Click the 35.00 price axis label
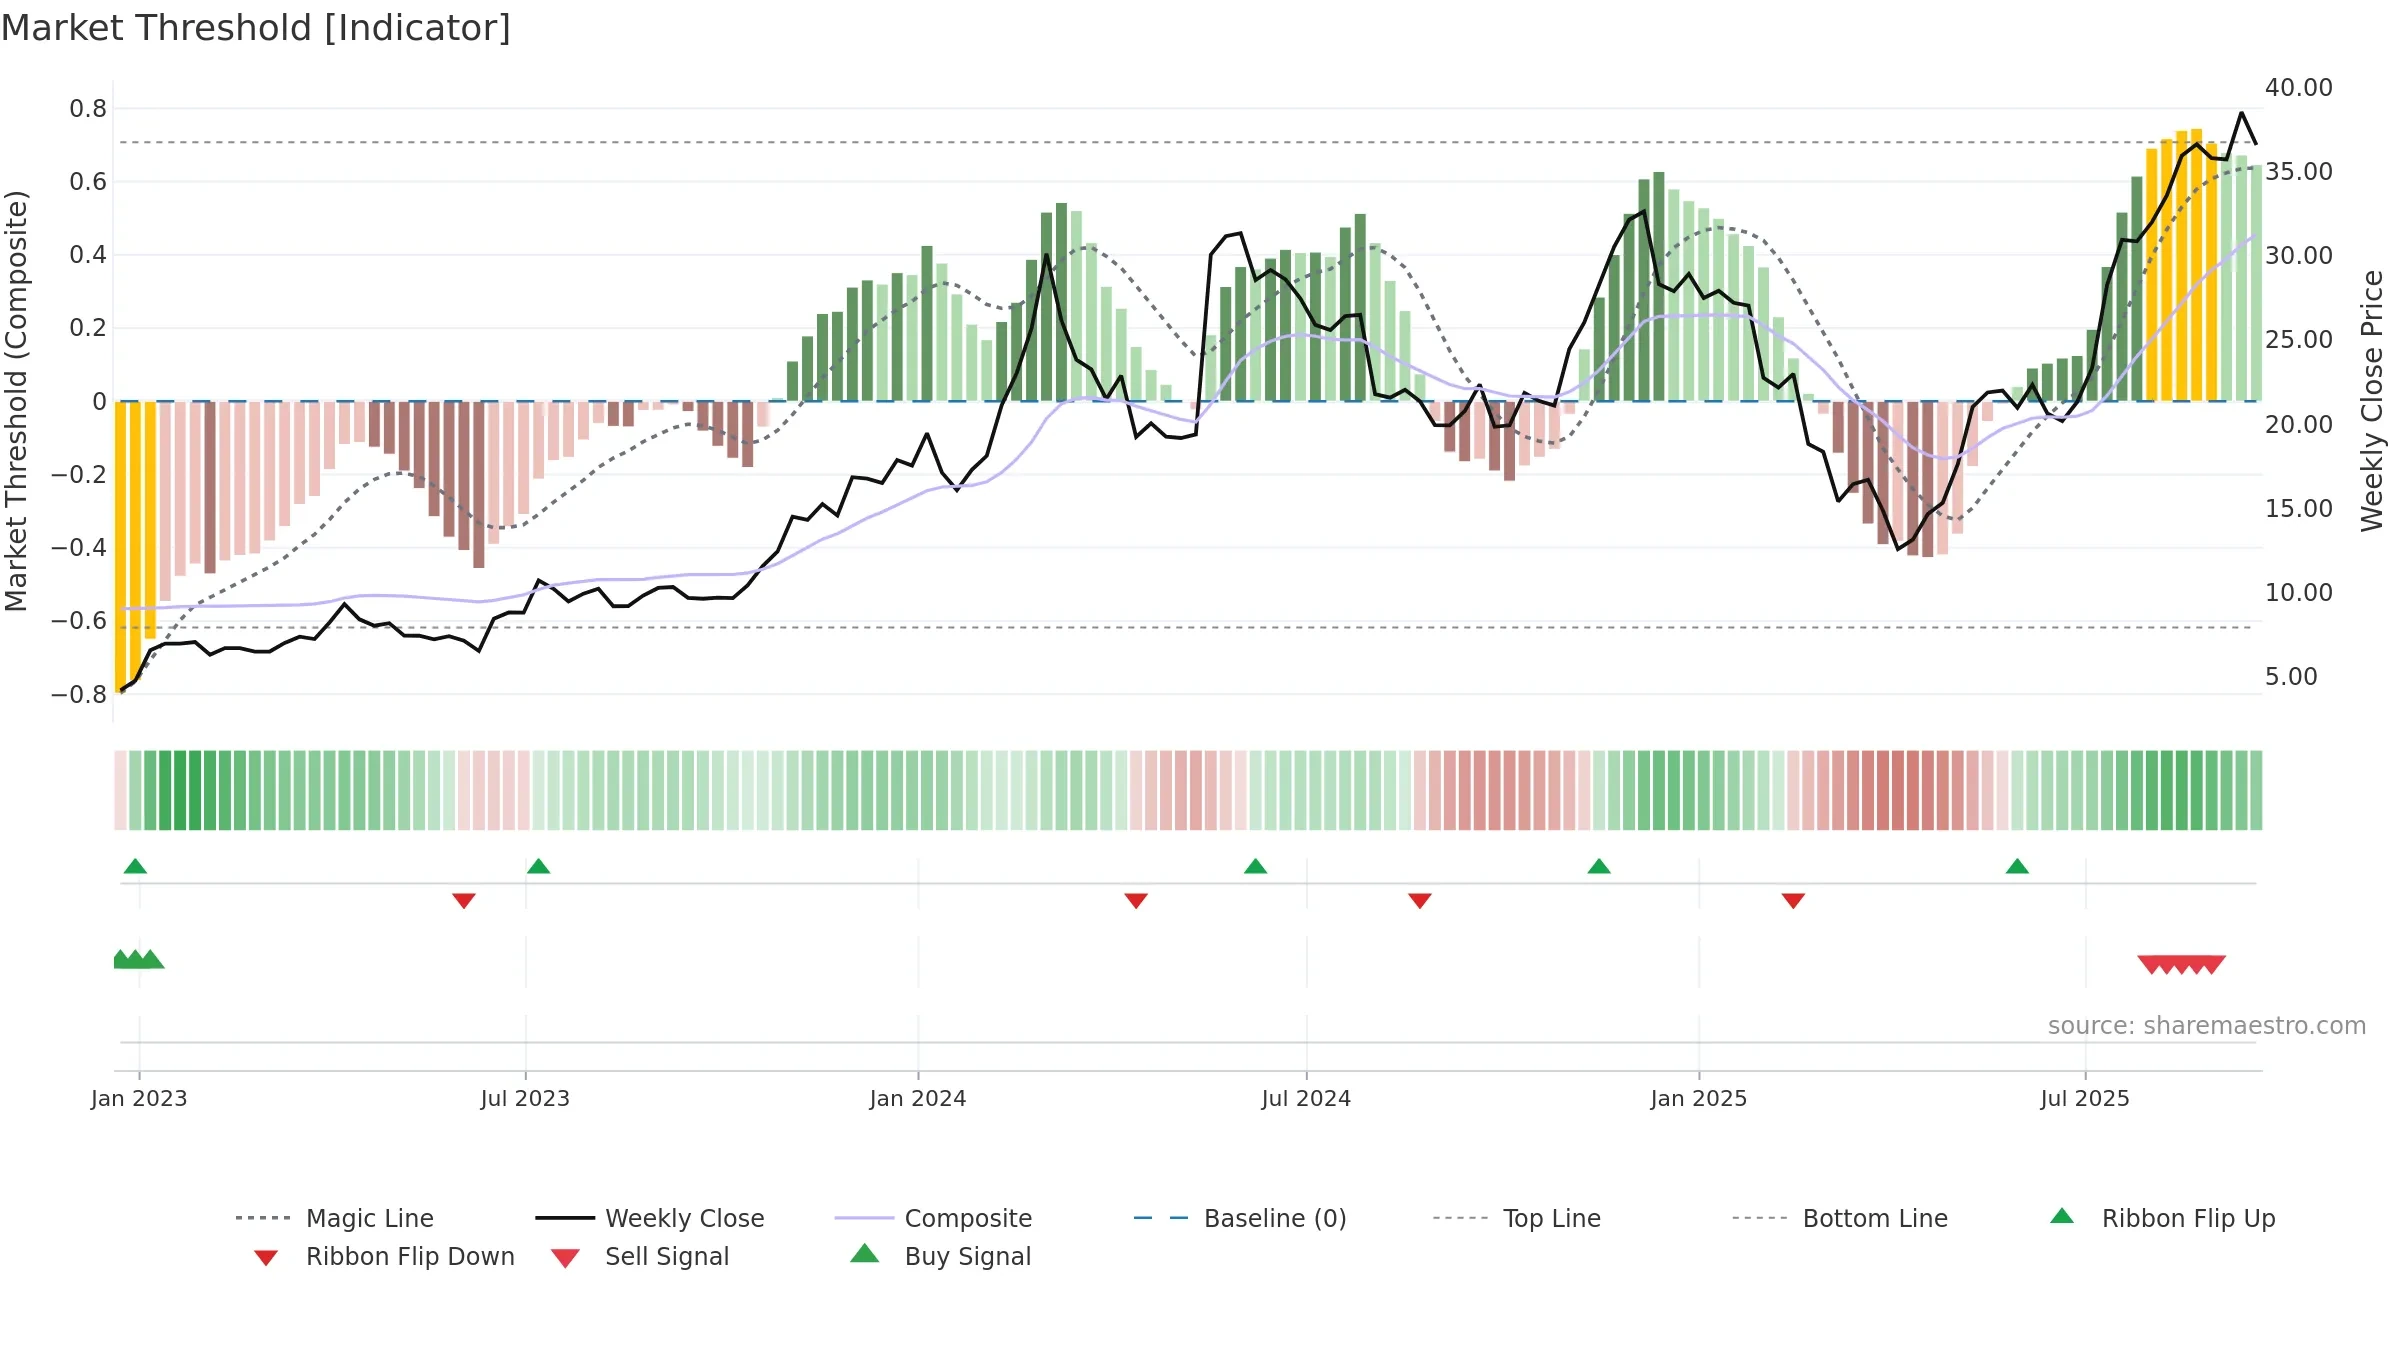 click(x=2298, y=171)
